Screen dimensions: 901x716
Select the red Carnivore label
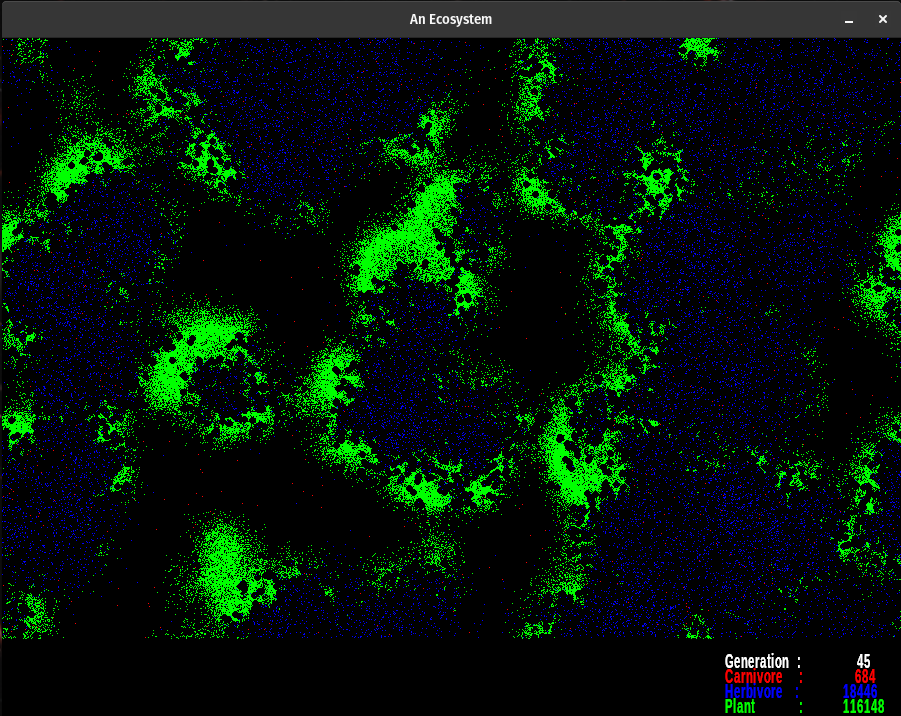point(753,677)
